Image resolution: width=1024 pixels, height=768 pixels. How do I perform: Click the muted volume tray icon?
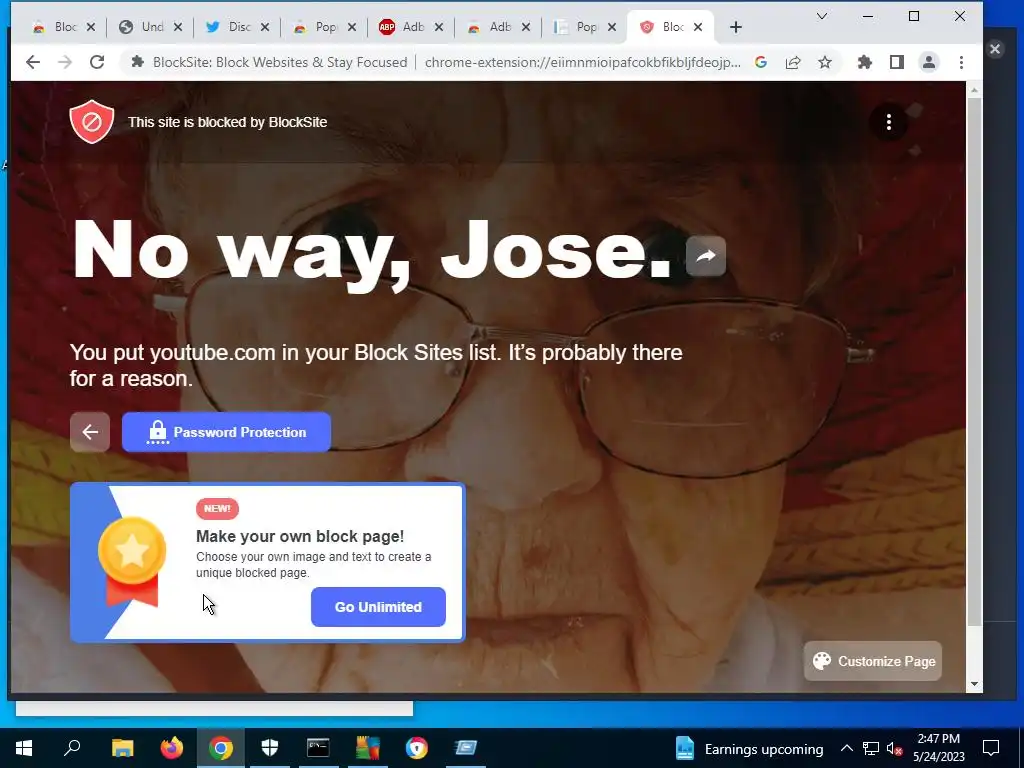pos(895,748)
